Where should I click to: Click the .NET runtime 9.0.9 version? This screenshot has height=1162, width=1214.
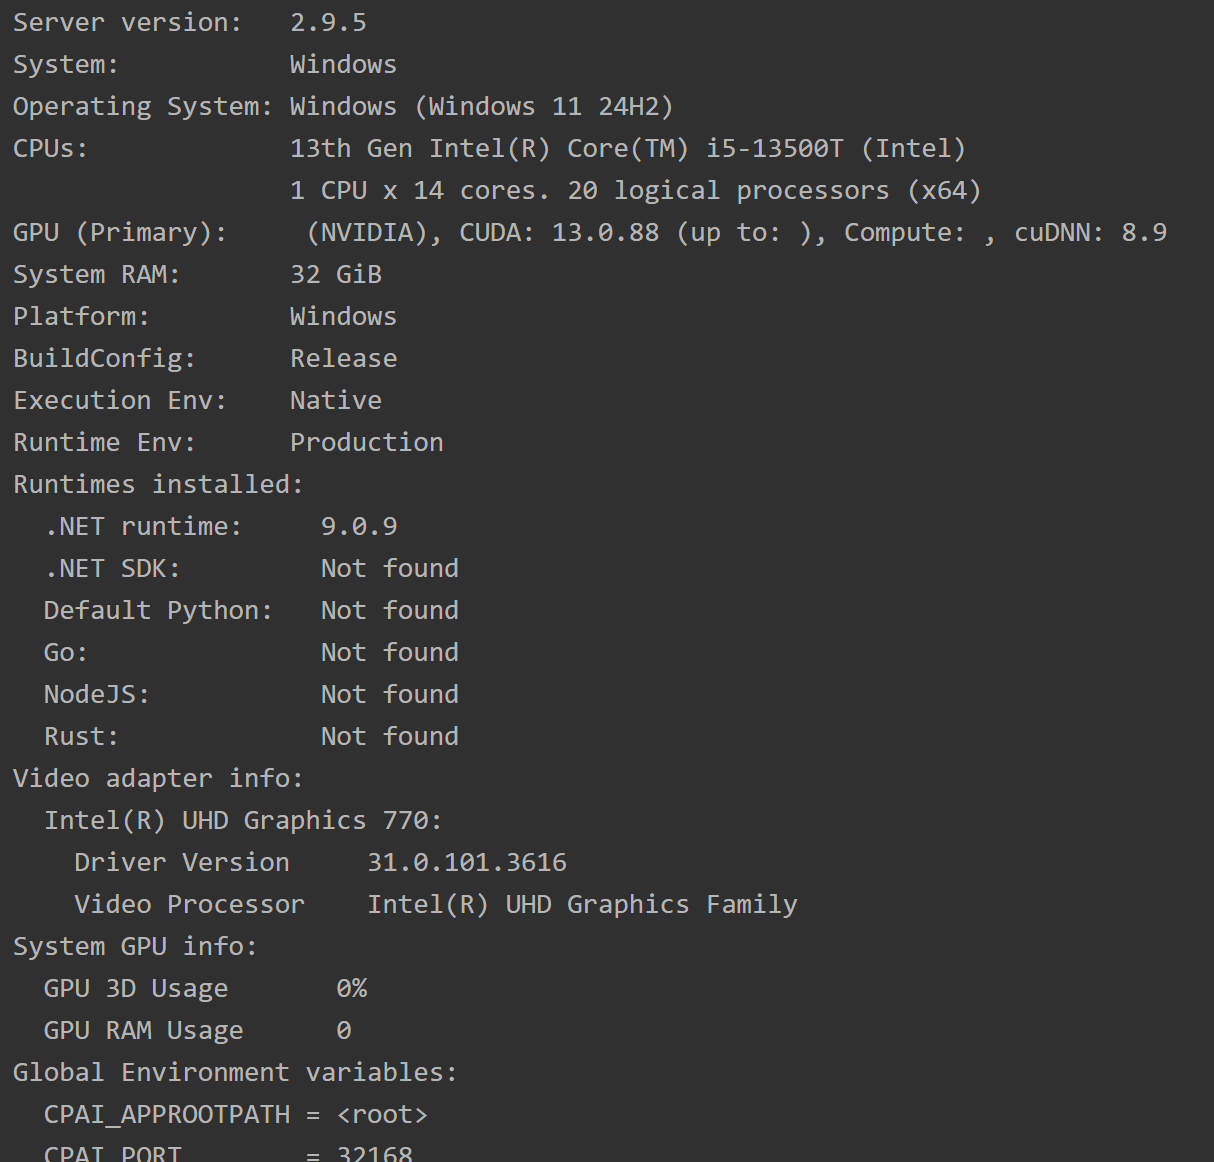click(x=359, y=526)
